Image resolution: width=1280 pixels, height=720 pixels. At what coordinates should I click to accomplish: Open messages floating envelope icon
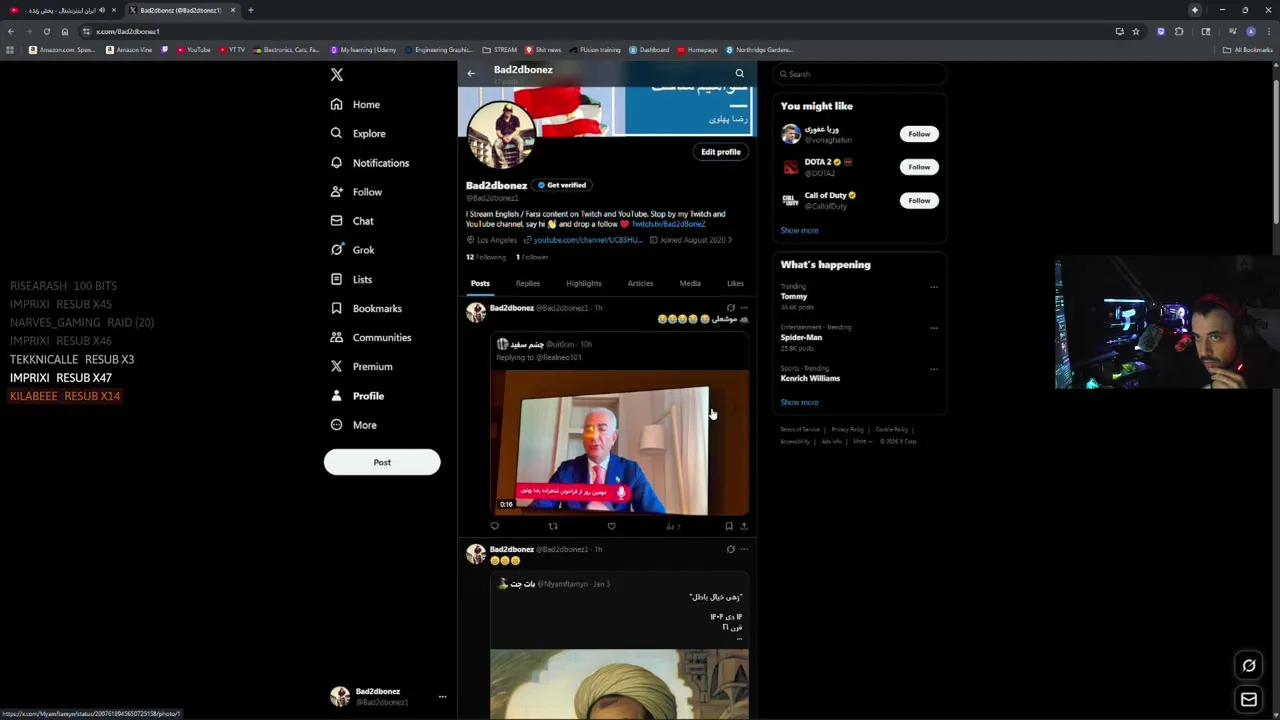click(x=1249, y=700)
